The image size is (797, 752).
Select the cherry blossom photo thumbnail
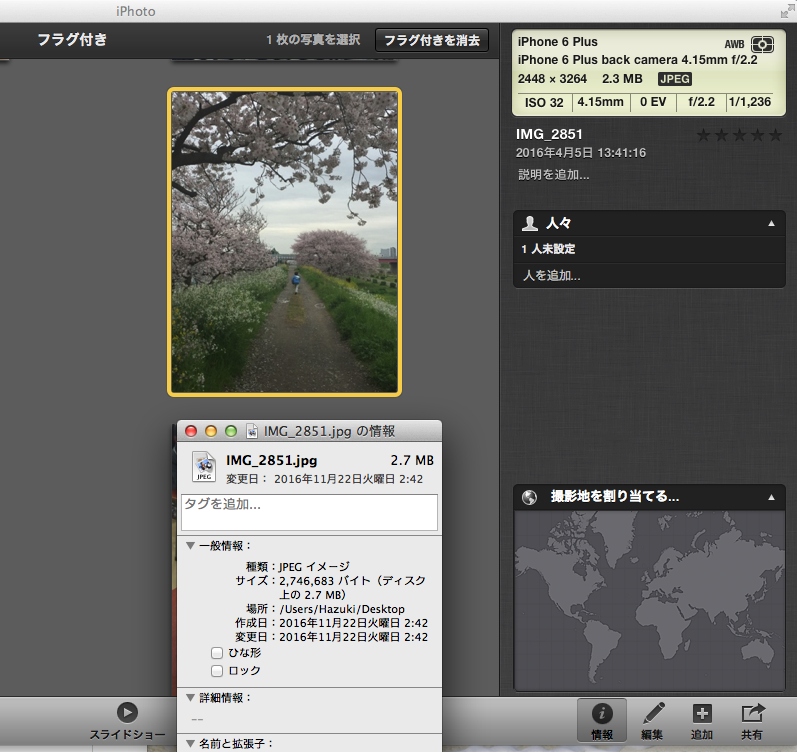(285, 241)
